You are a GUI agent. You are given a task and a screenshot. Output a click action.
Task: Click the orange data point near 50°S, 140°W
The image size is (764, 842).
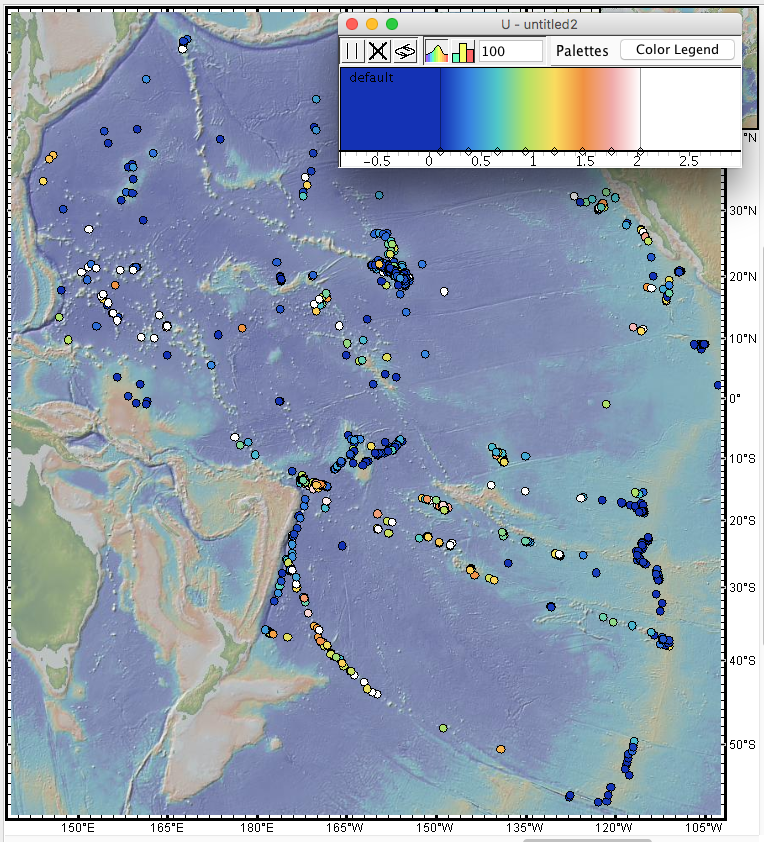point(500,749)
